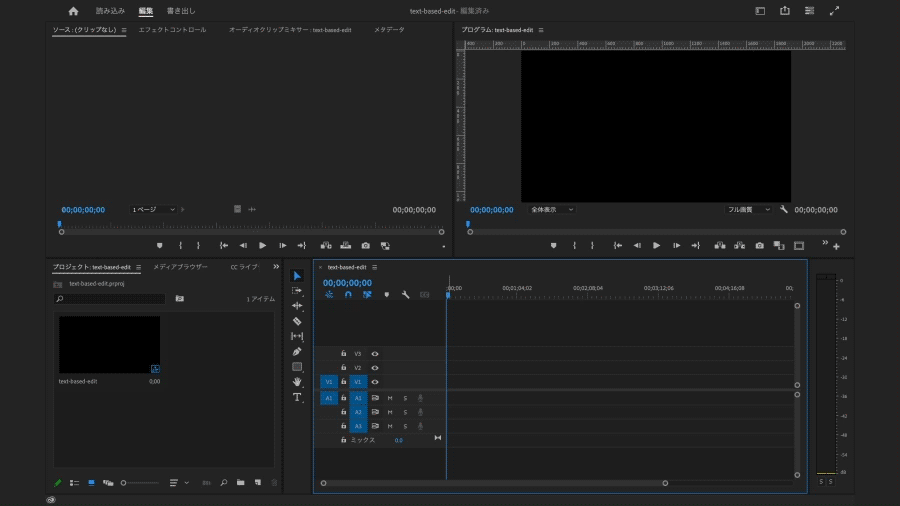
Task: Open the Home screen icon
Action: [73, 11]
